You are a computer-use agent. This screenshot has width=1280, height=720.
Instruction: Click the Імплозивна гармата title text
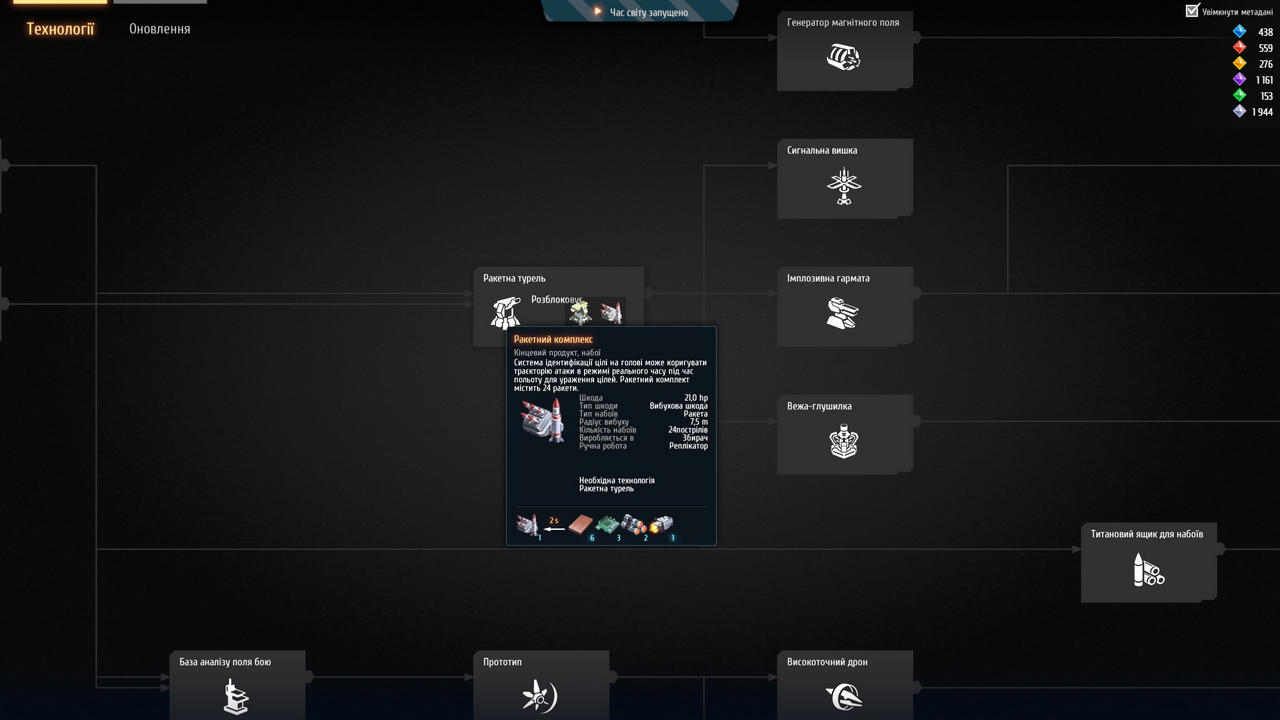point(828,278)
